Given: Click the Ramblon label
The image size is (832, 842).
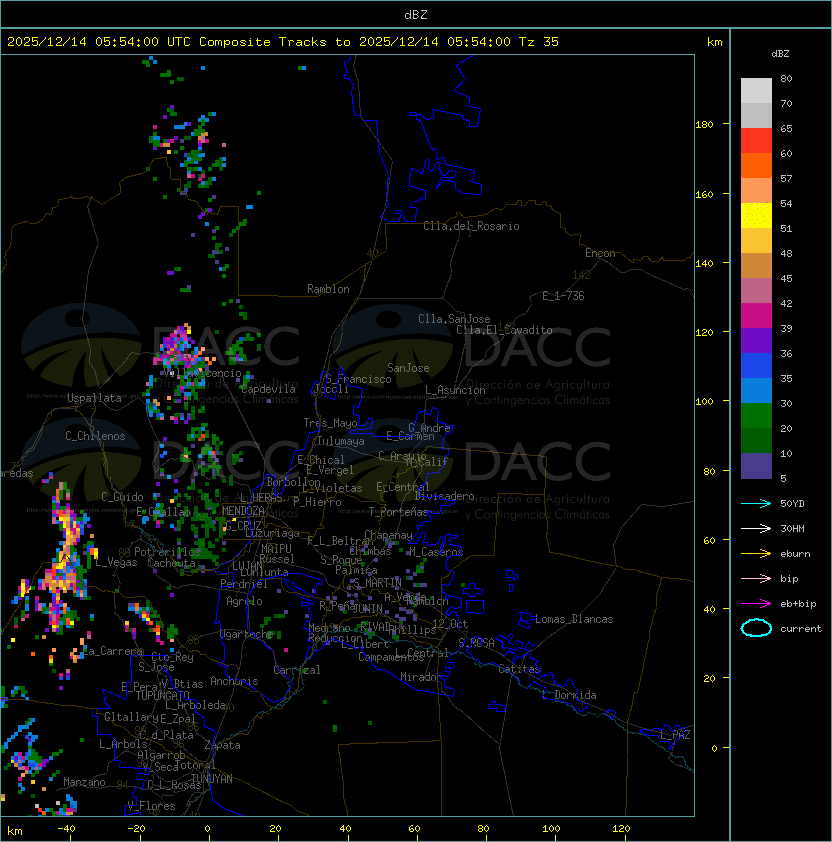Looking at the screenshot, I should pos(328,289).
